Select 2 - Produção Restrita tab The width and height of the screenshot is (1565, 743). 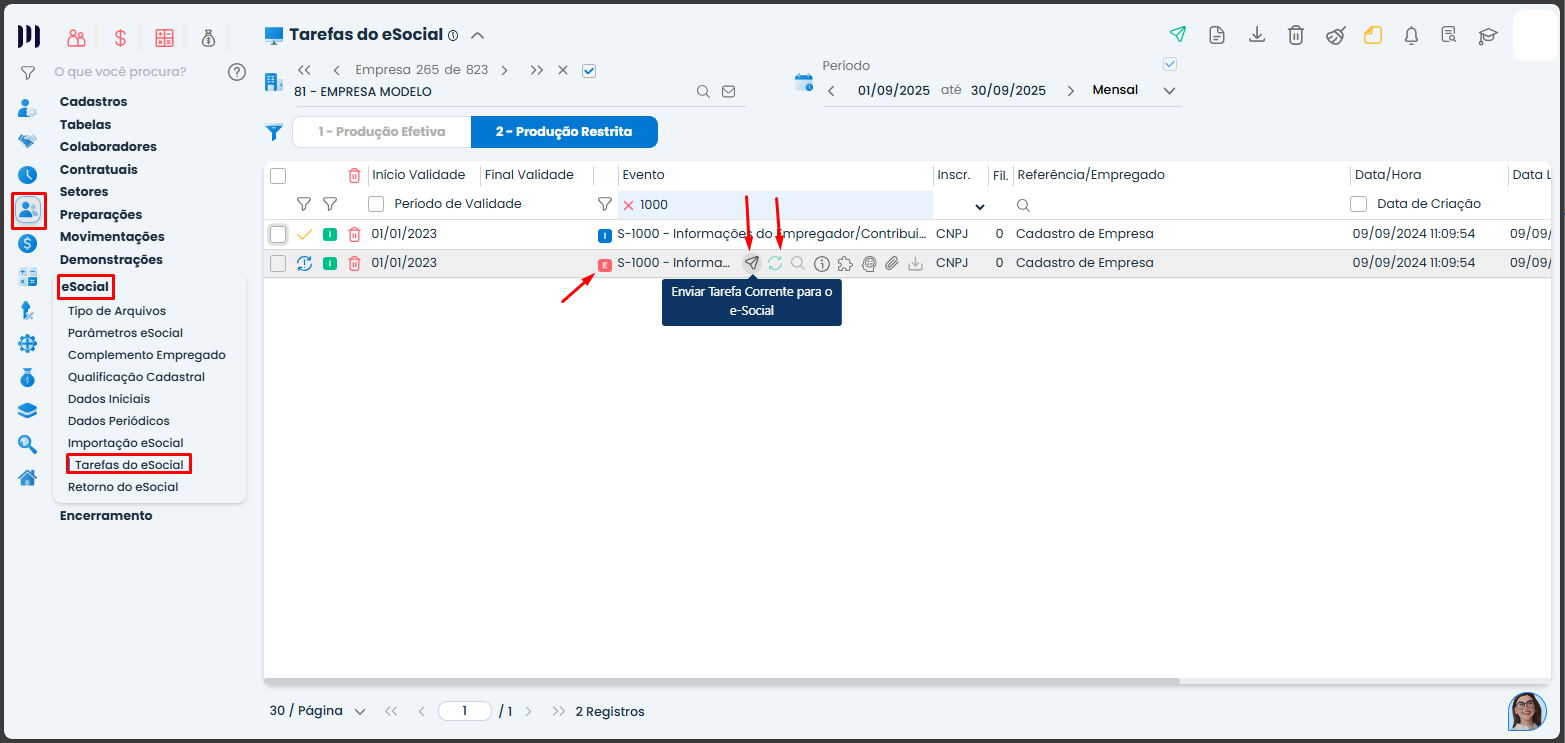tap(564, 132)
